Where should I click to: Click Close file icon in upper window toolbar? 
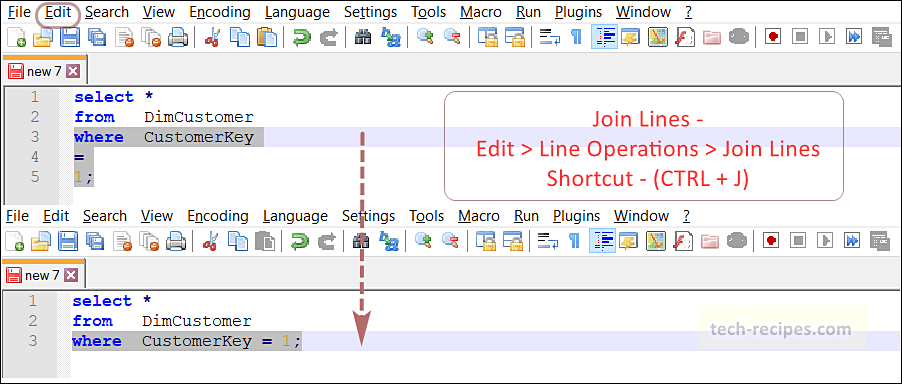click(125, 37)
